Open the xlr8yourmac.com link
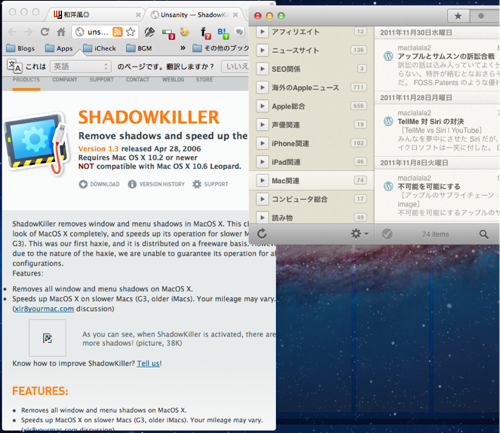500x433 pixels. tap(44, 309)
